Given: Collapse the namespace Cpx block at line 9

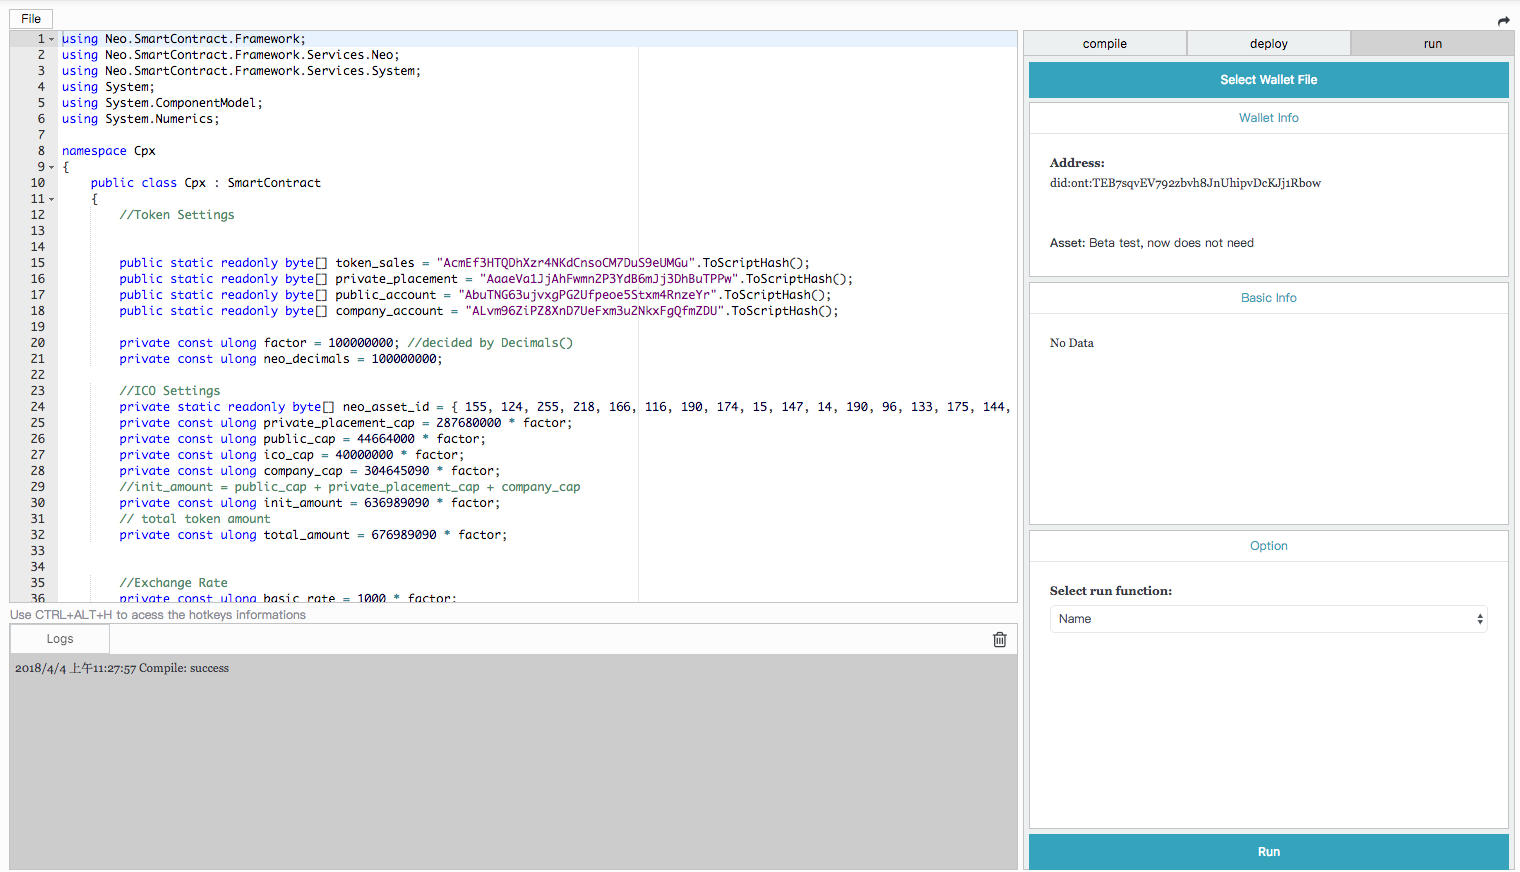Looking at the screenshot, I should tap(50, 166).
